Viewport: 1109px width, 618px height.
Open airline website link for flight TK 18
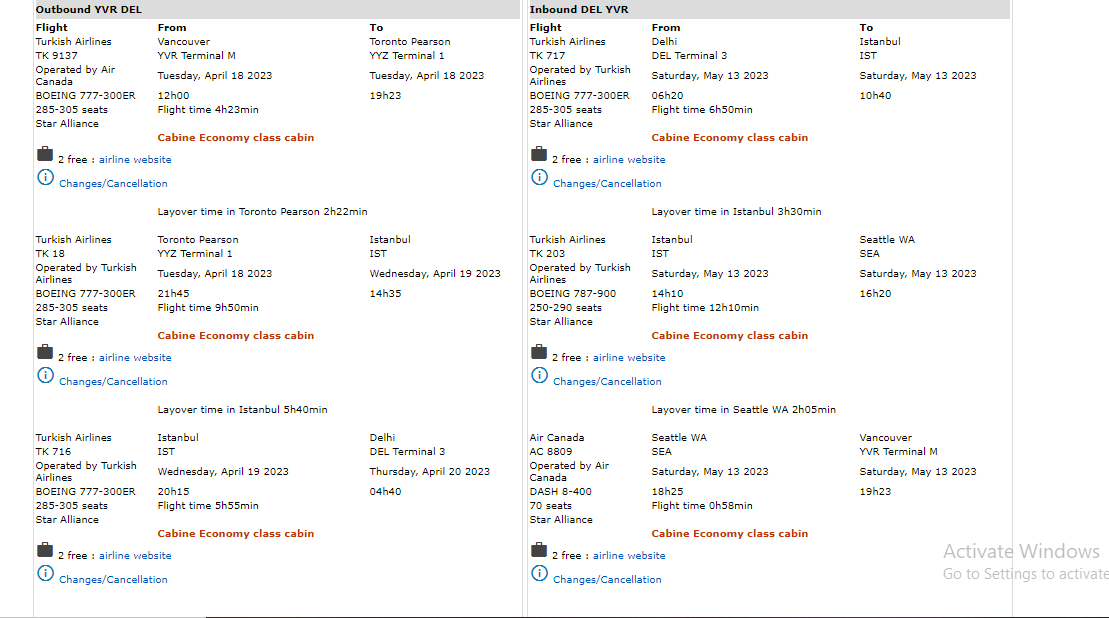click(135, 358)
